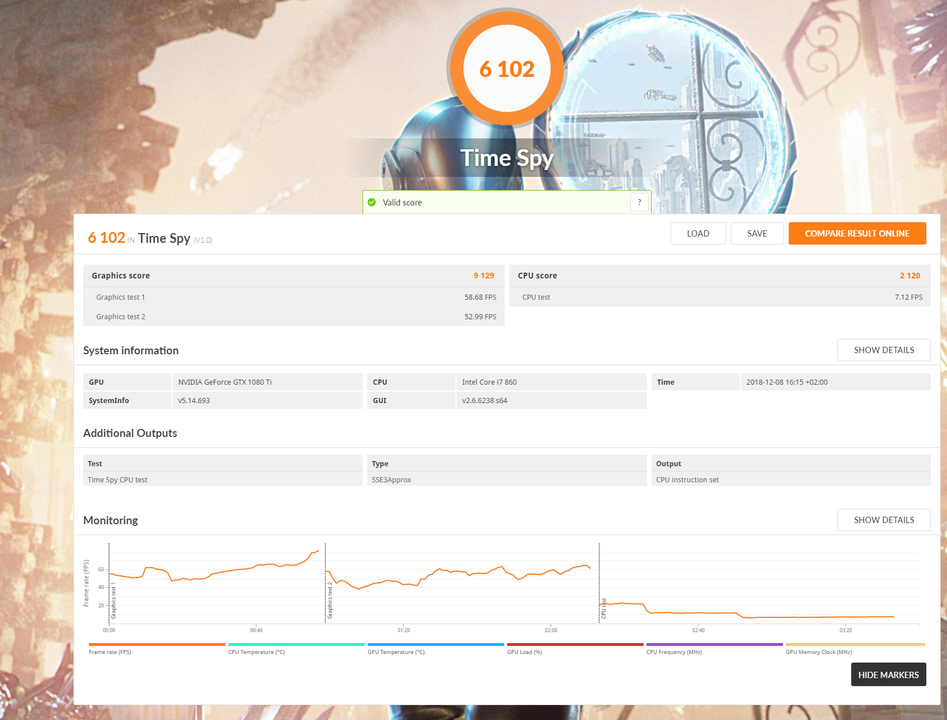Click the CPU instruction set output cell
Image resolution: width=947 pixels, height=720 pixels.
point(791,480)
